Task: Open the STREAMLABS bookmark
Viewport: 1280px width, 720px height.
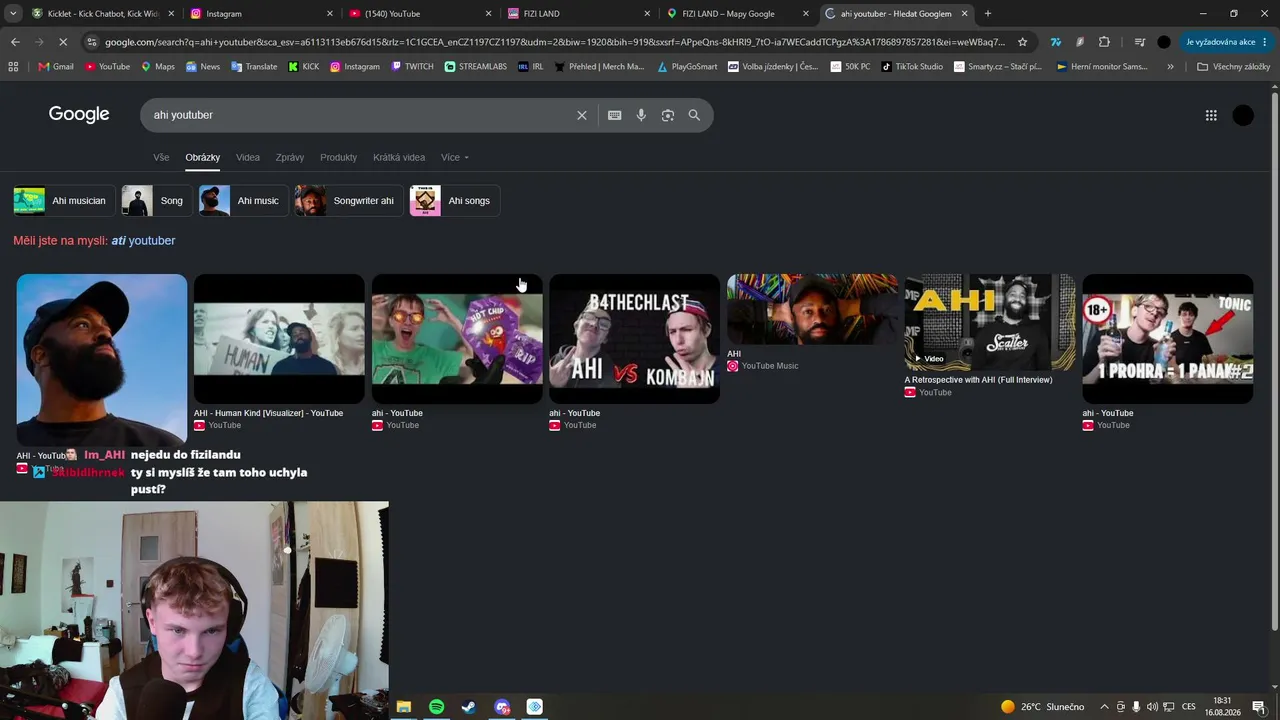Action: pos(476,67)
